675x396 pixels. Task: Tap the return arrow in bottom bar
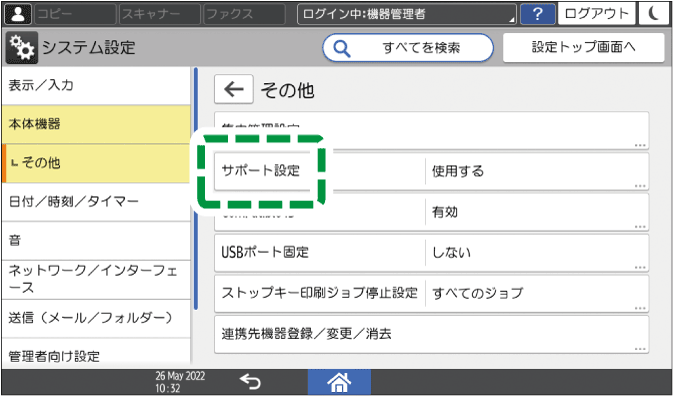pyautogui.click(x=250, y=381)
